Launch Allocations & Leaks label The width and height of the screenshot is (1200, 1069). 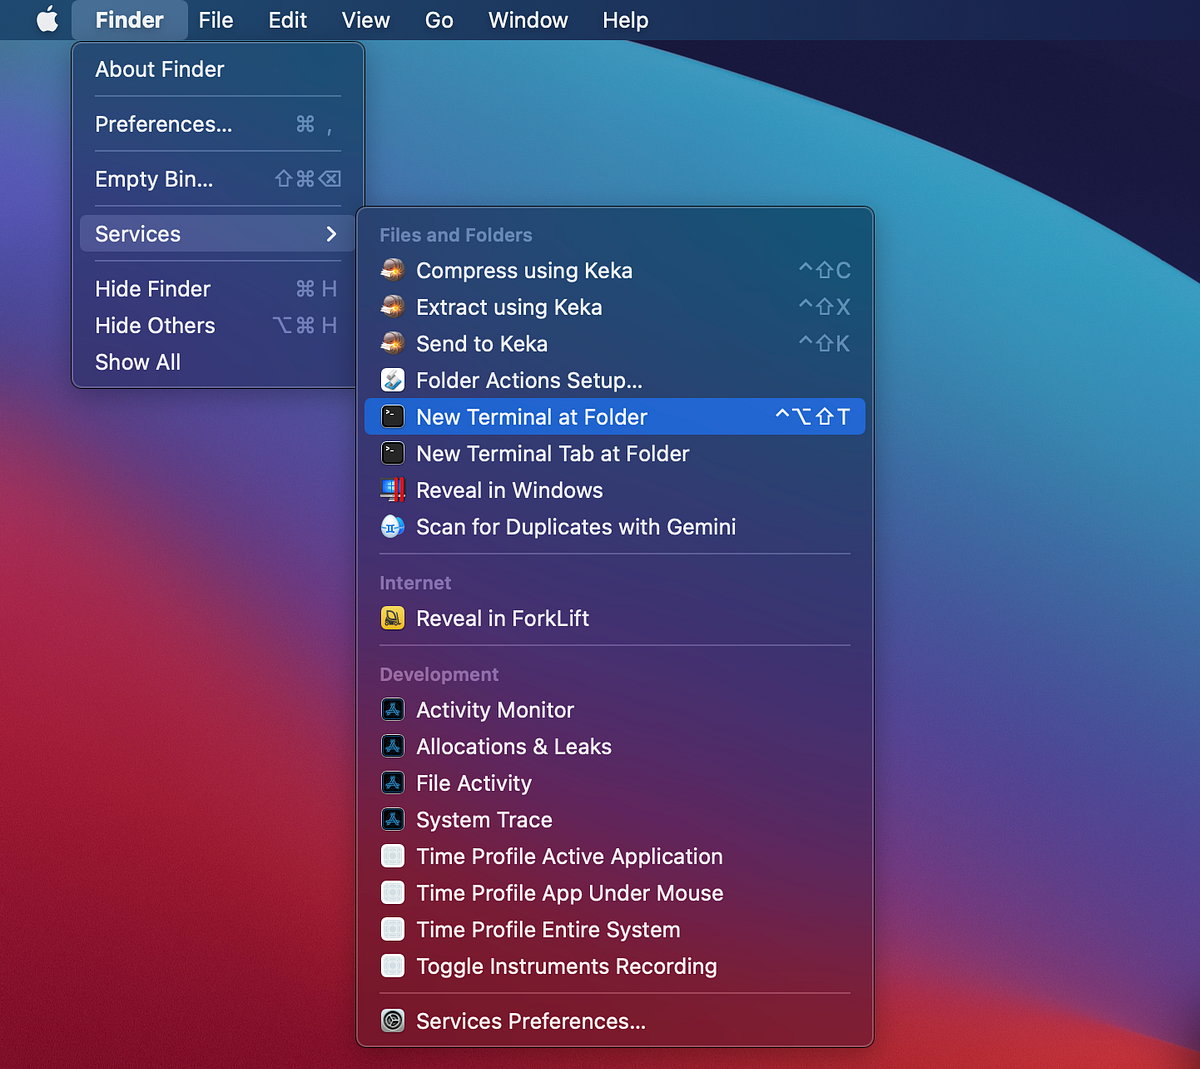coord(514,747)
